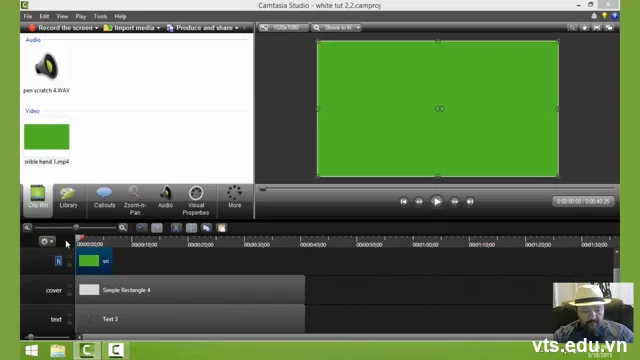Screen dimensions: 640x360
Task: Open the Edit menu
Action: (44, 16)
